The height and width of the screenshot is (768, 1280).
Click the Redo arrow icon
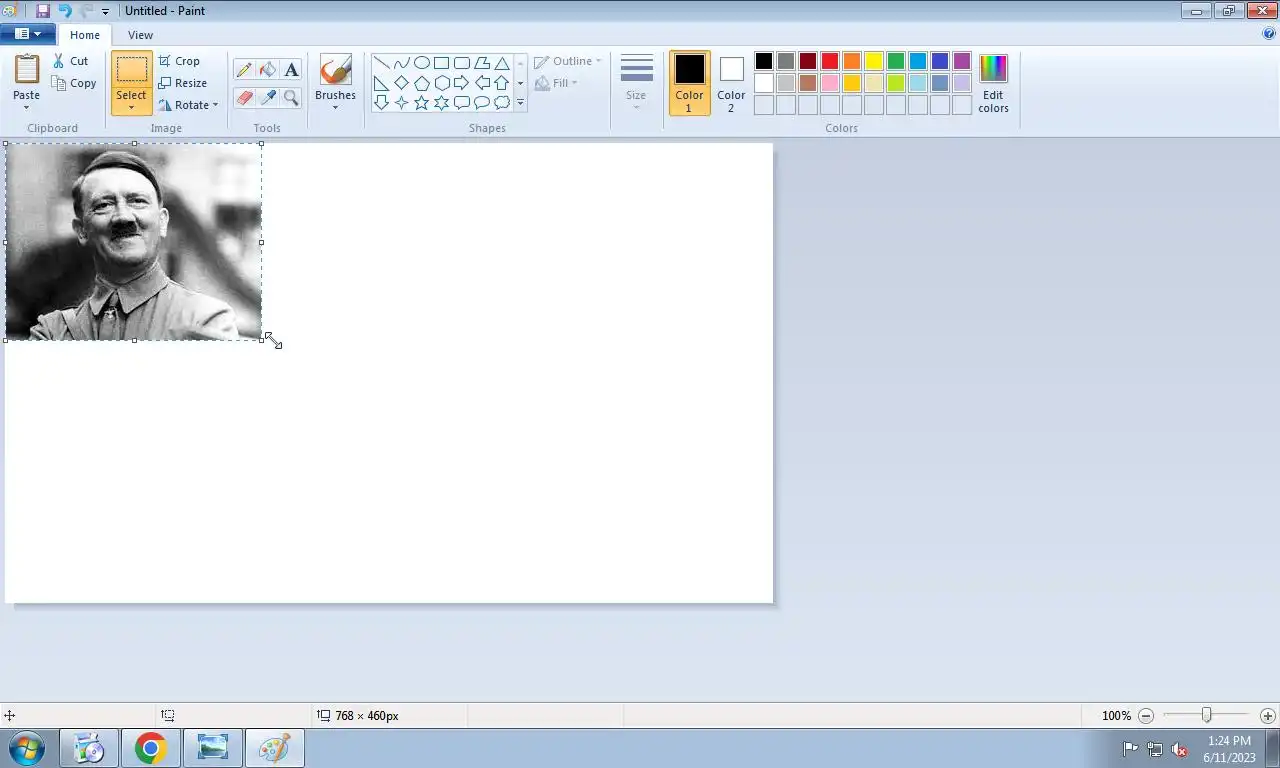tap(86, 11)
